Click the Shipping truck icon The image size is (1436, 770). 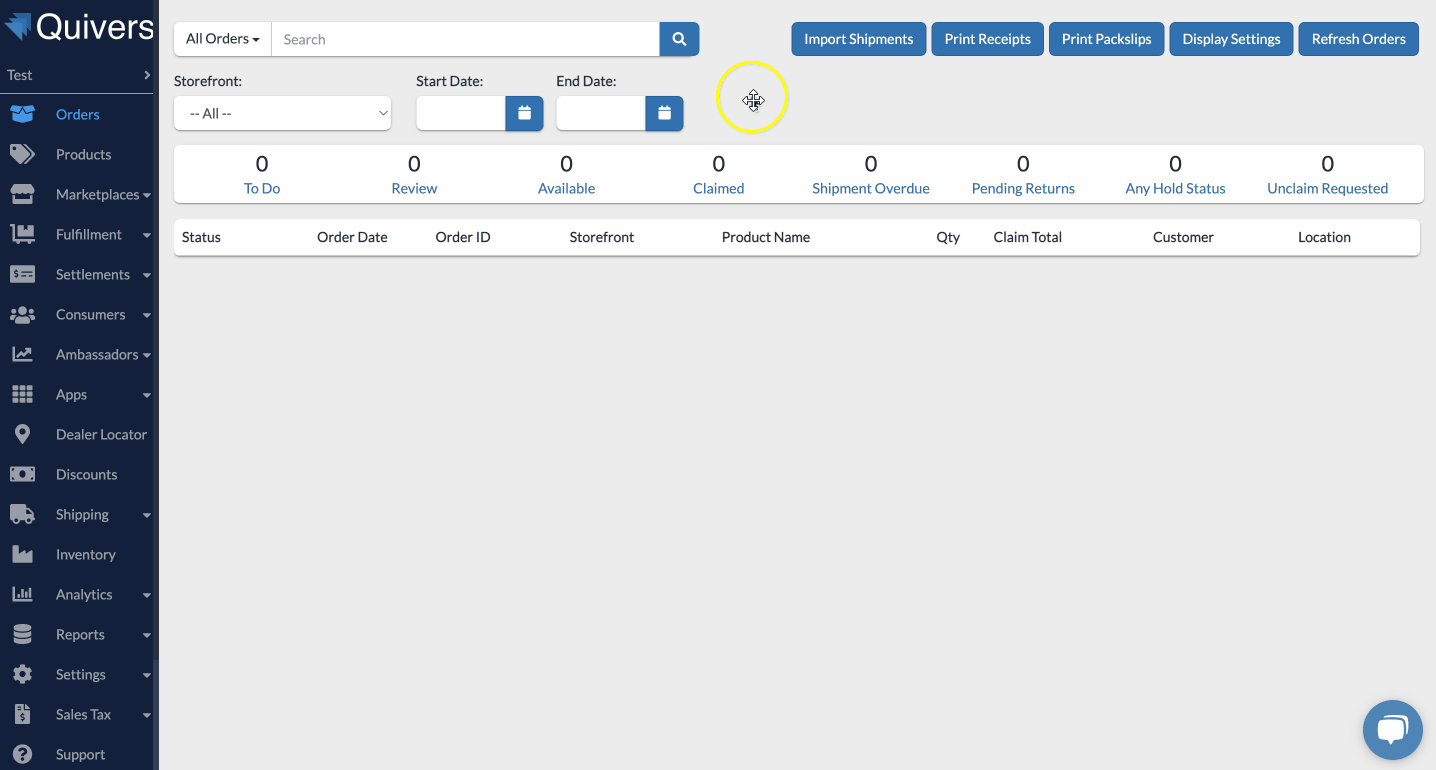click(22, 514)
